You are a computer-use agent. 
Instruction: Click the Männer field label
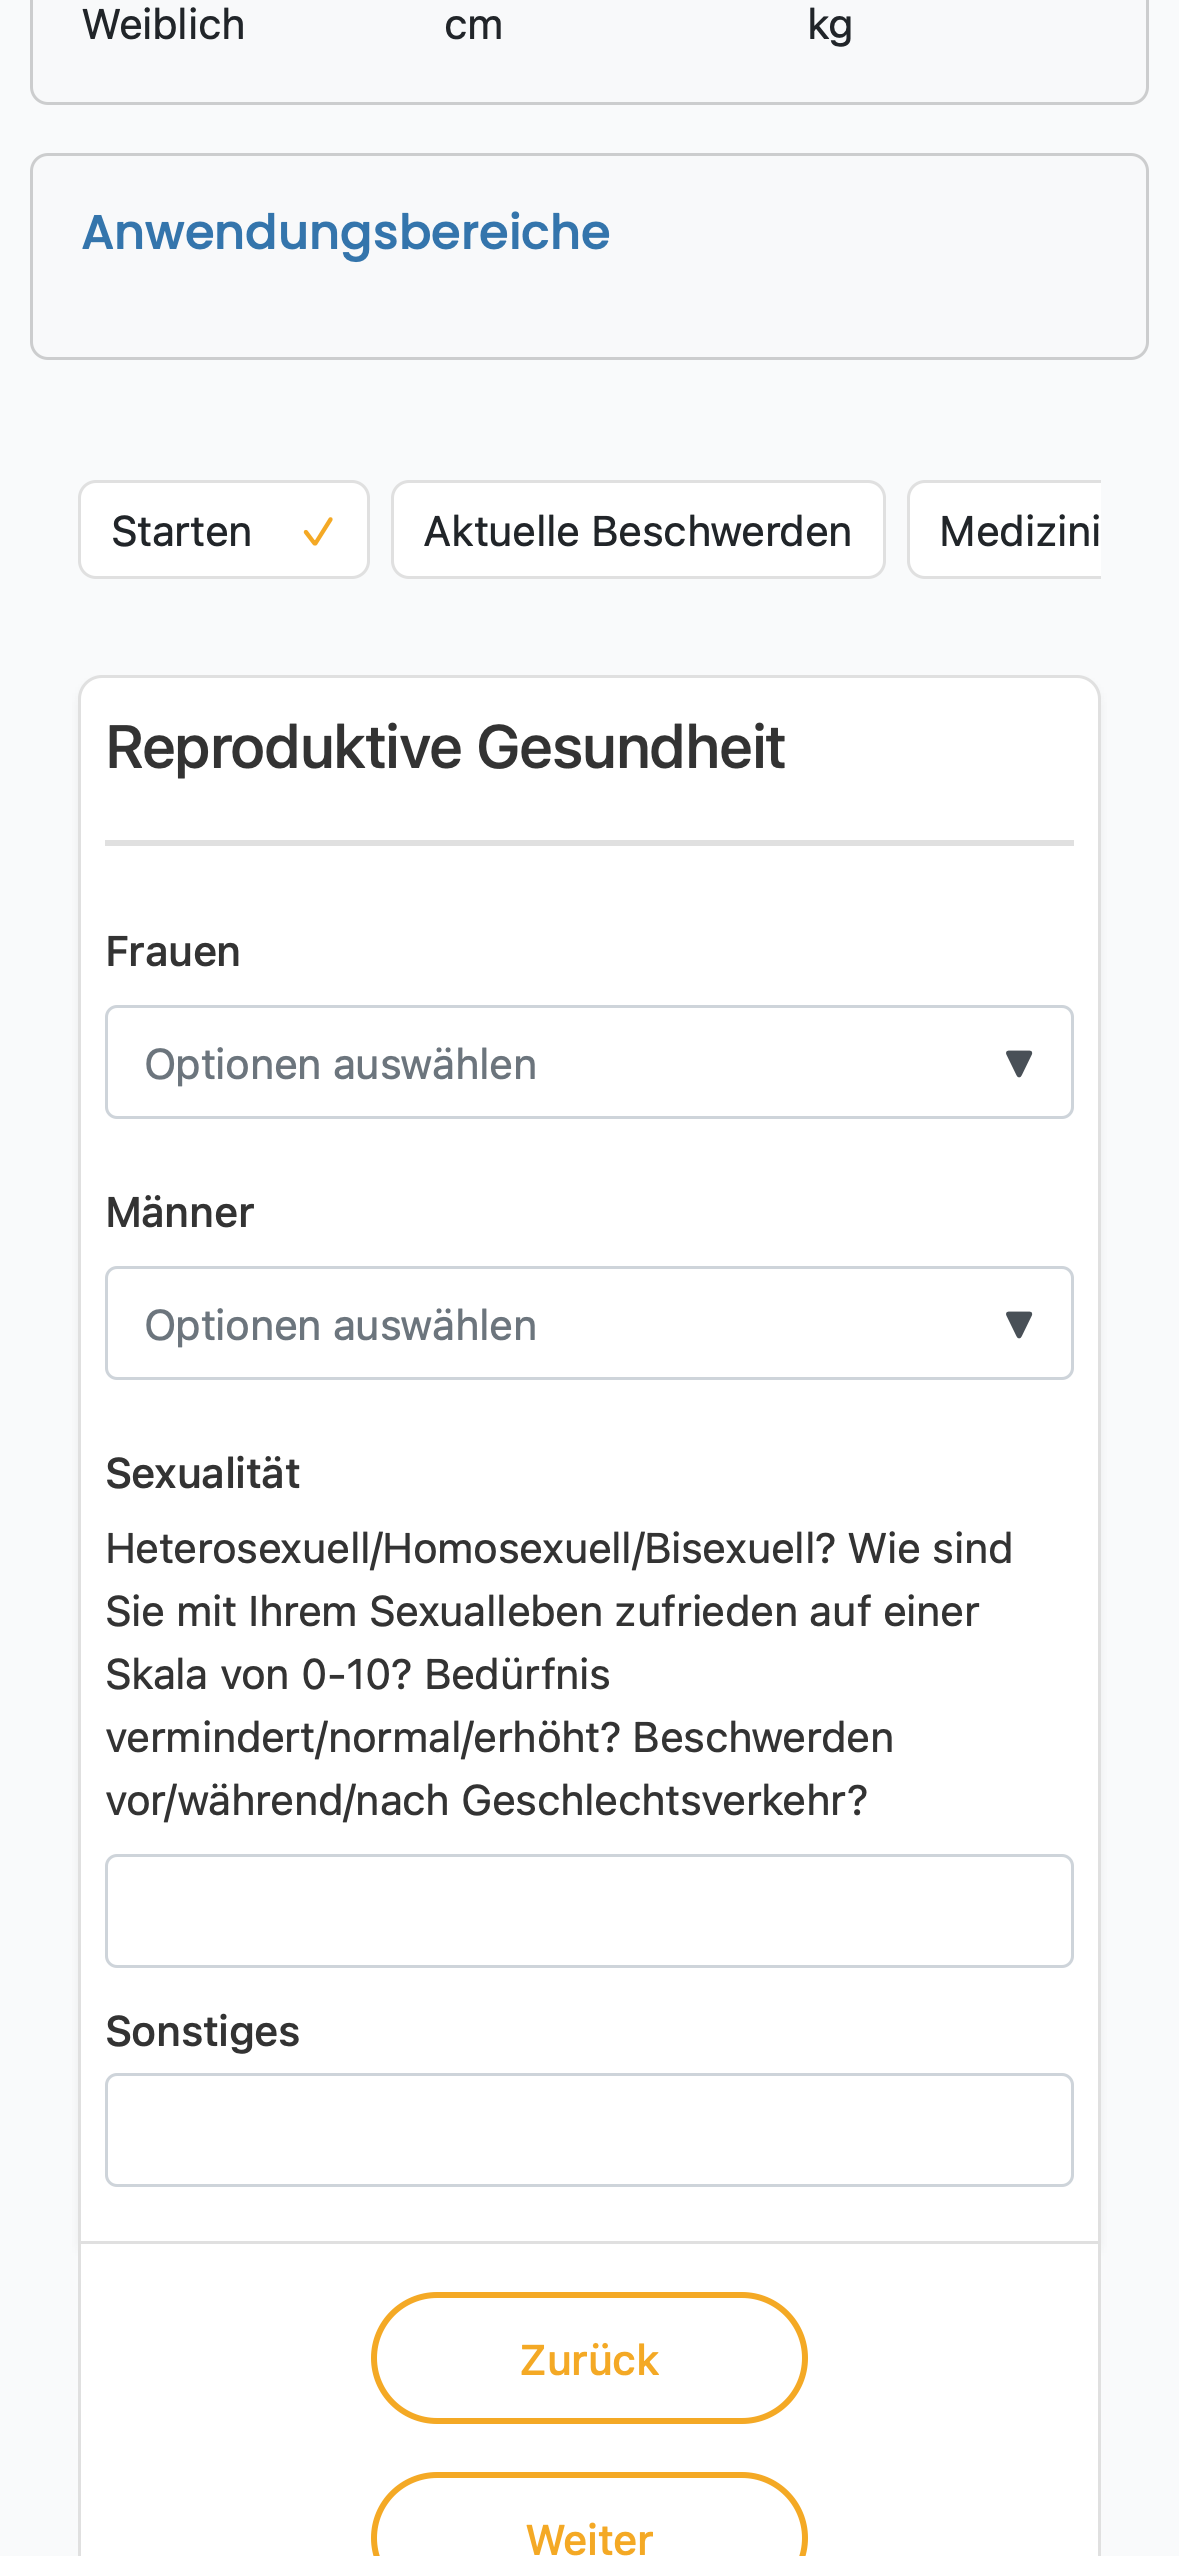pos(180,1213)
